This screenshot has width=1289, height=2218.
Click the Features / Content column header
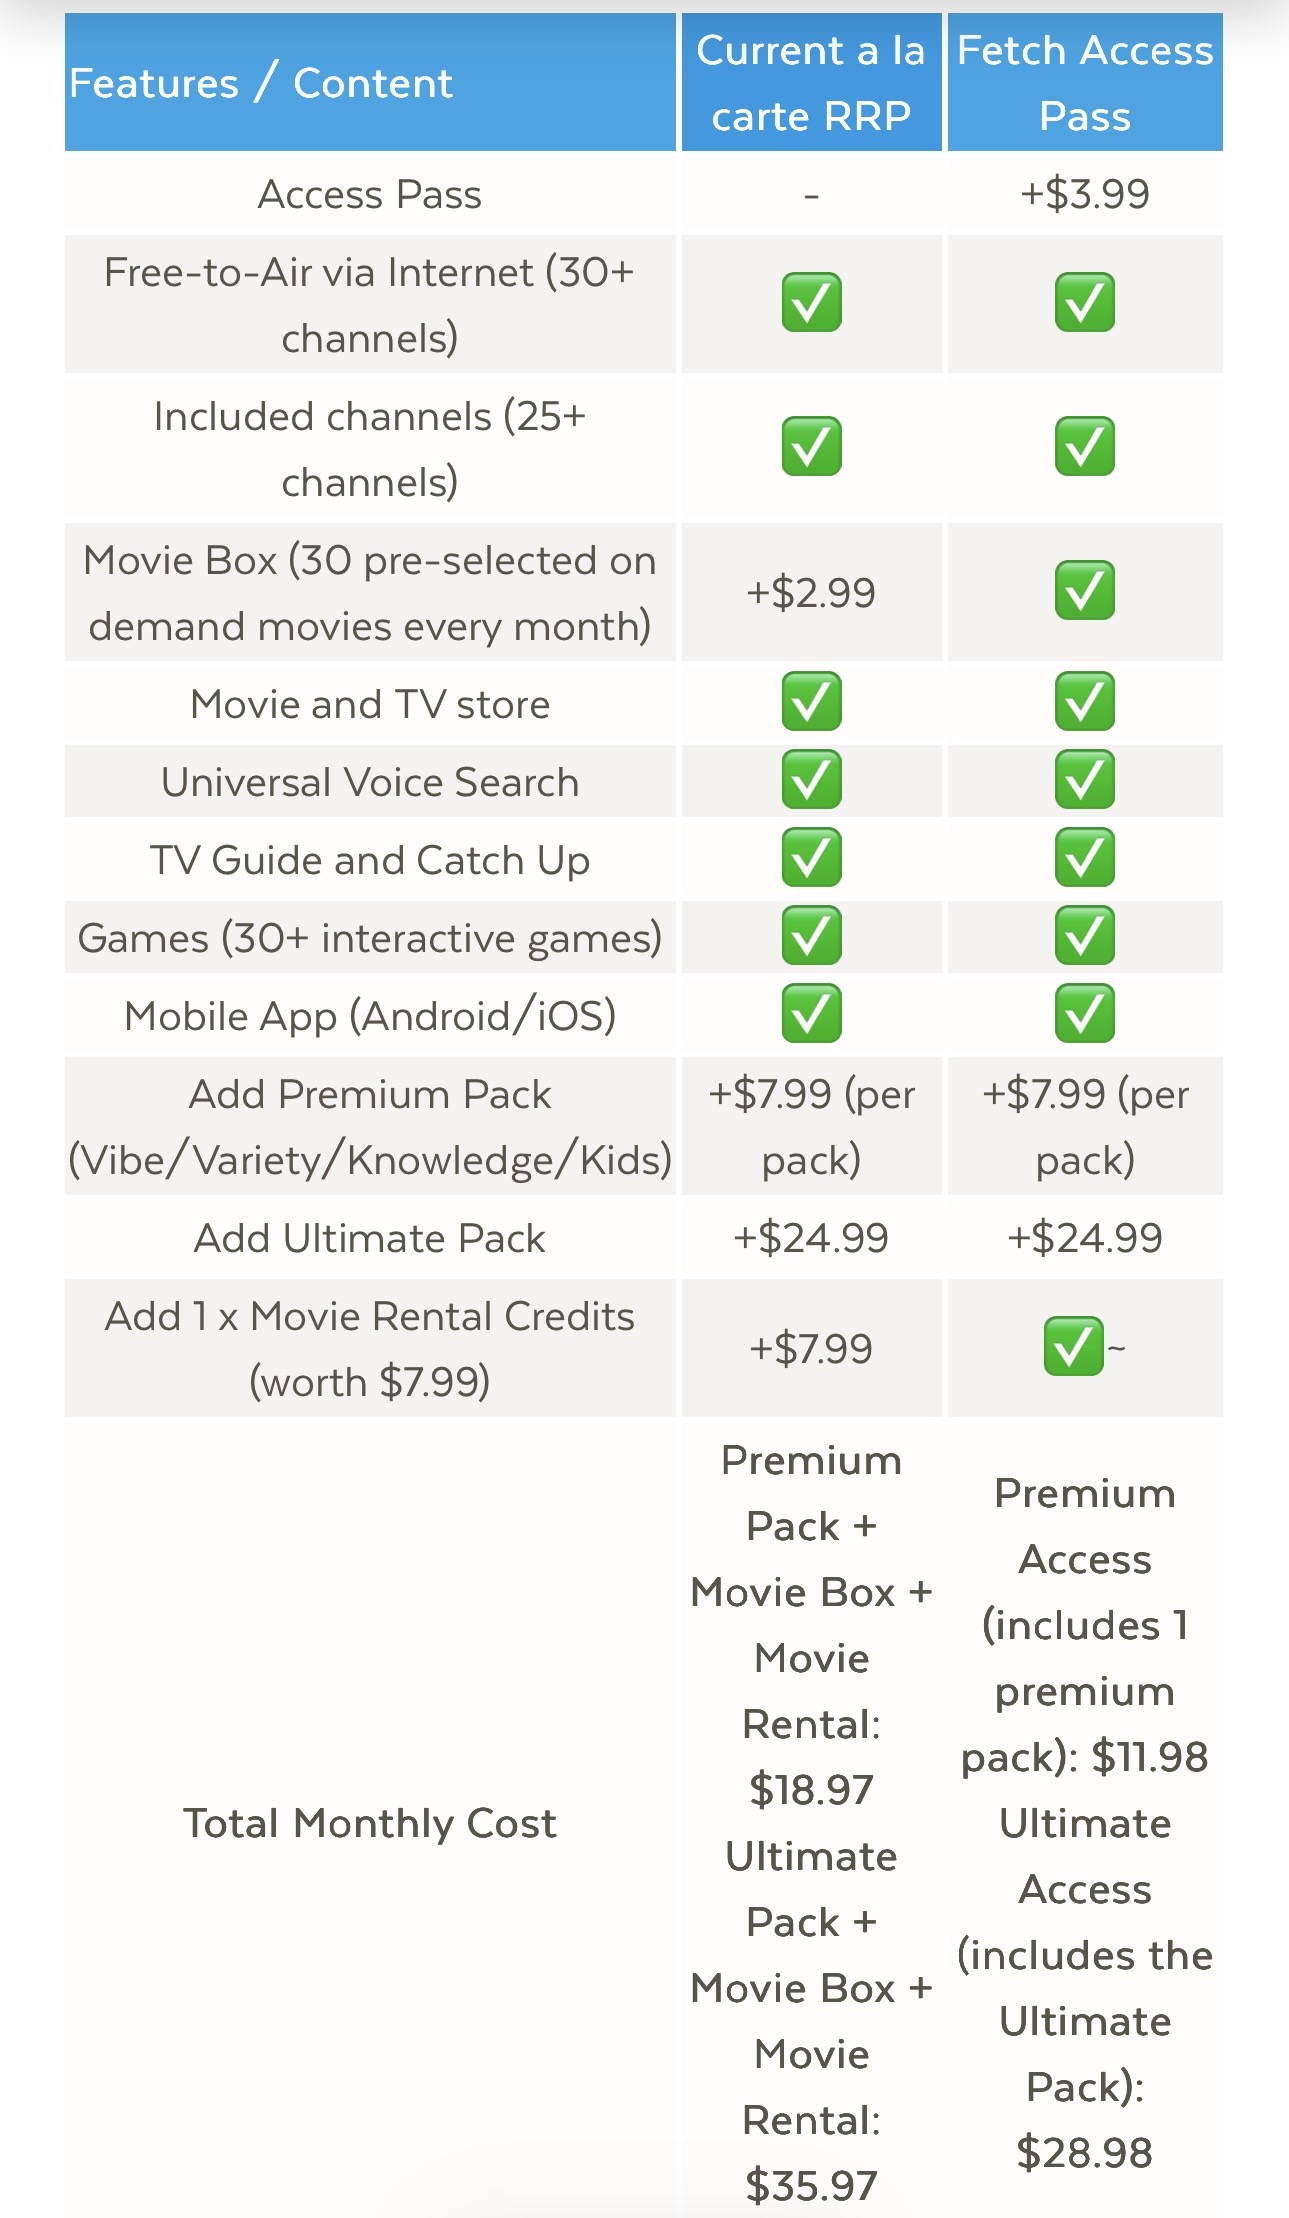coord(261,83)
